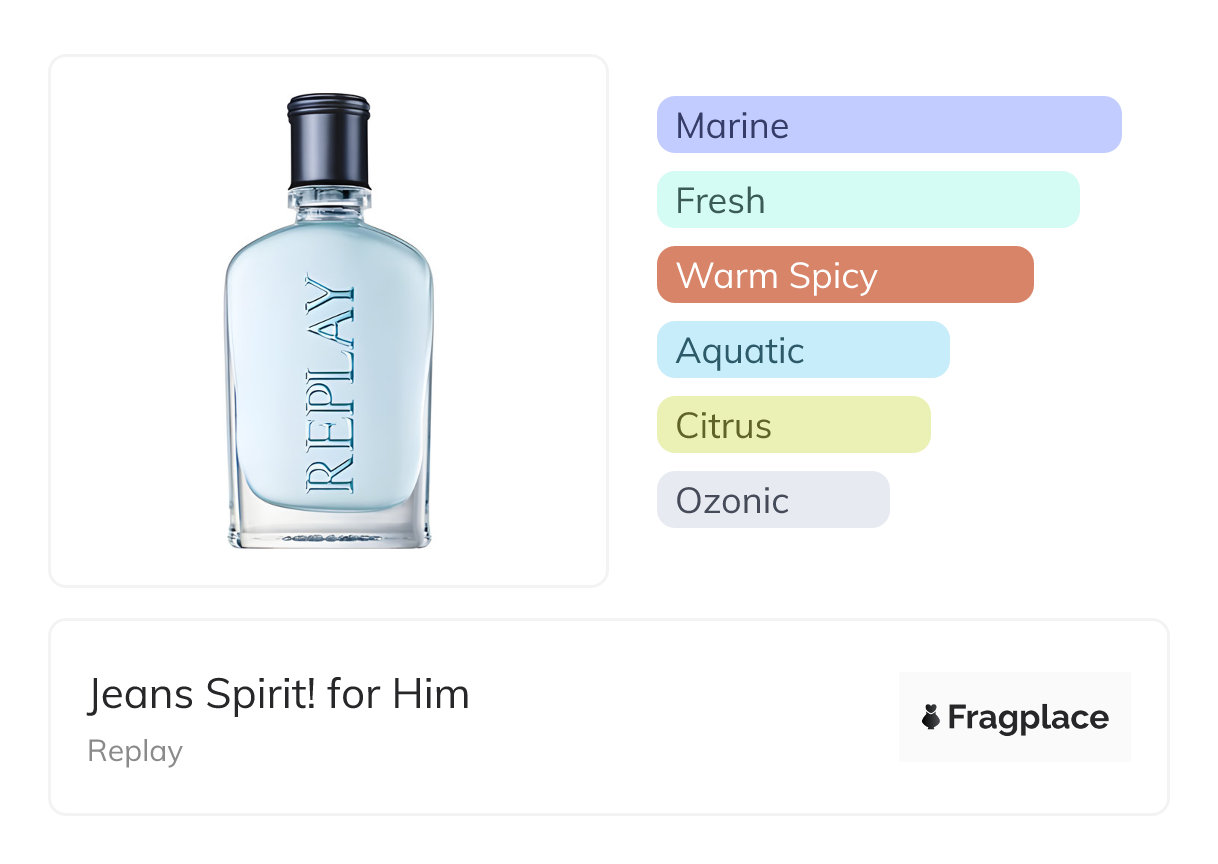Click the "Warm Spicy" label text
The image size is (1218, 864).
click(x=776, y=275)
